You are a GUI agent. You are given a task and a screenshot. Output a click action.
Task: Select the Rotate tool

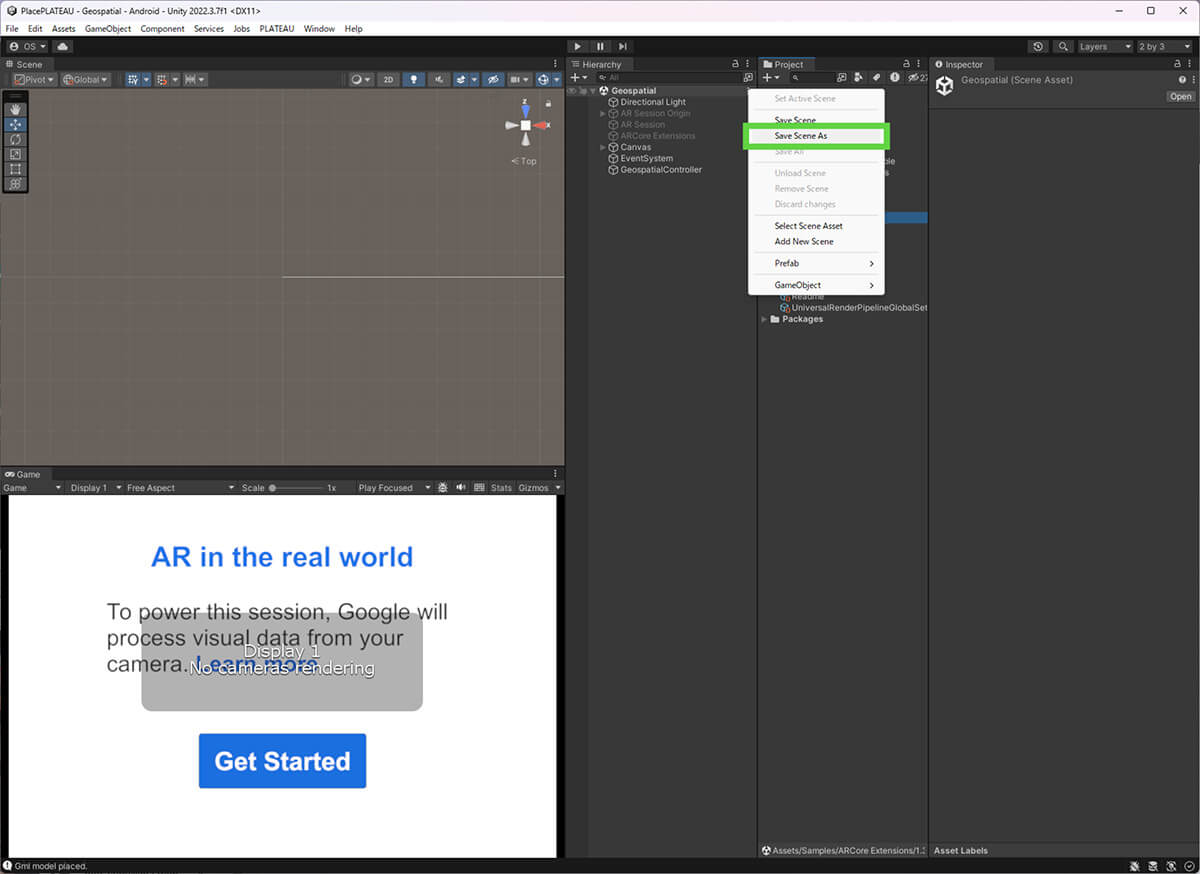tap(15, 139)
